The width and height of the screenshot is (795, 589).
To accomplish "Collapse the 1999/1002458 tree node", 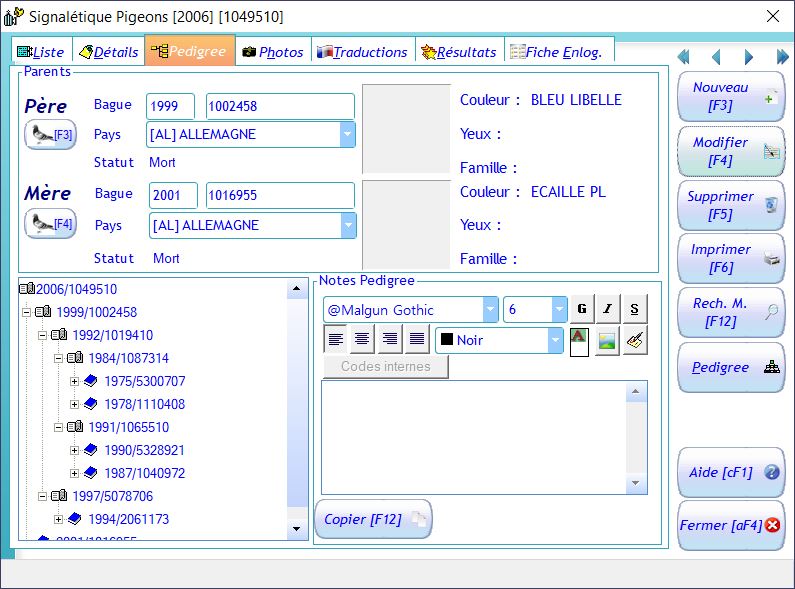I will pos(26,312).
